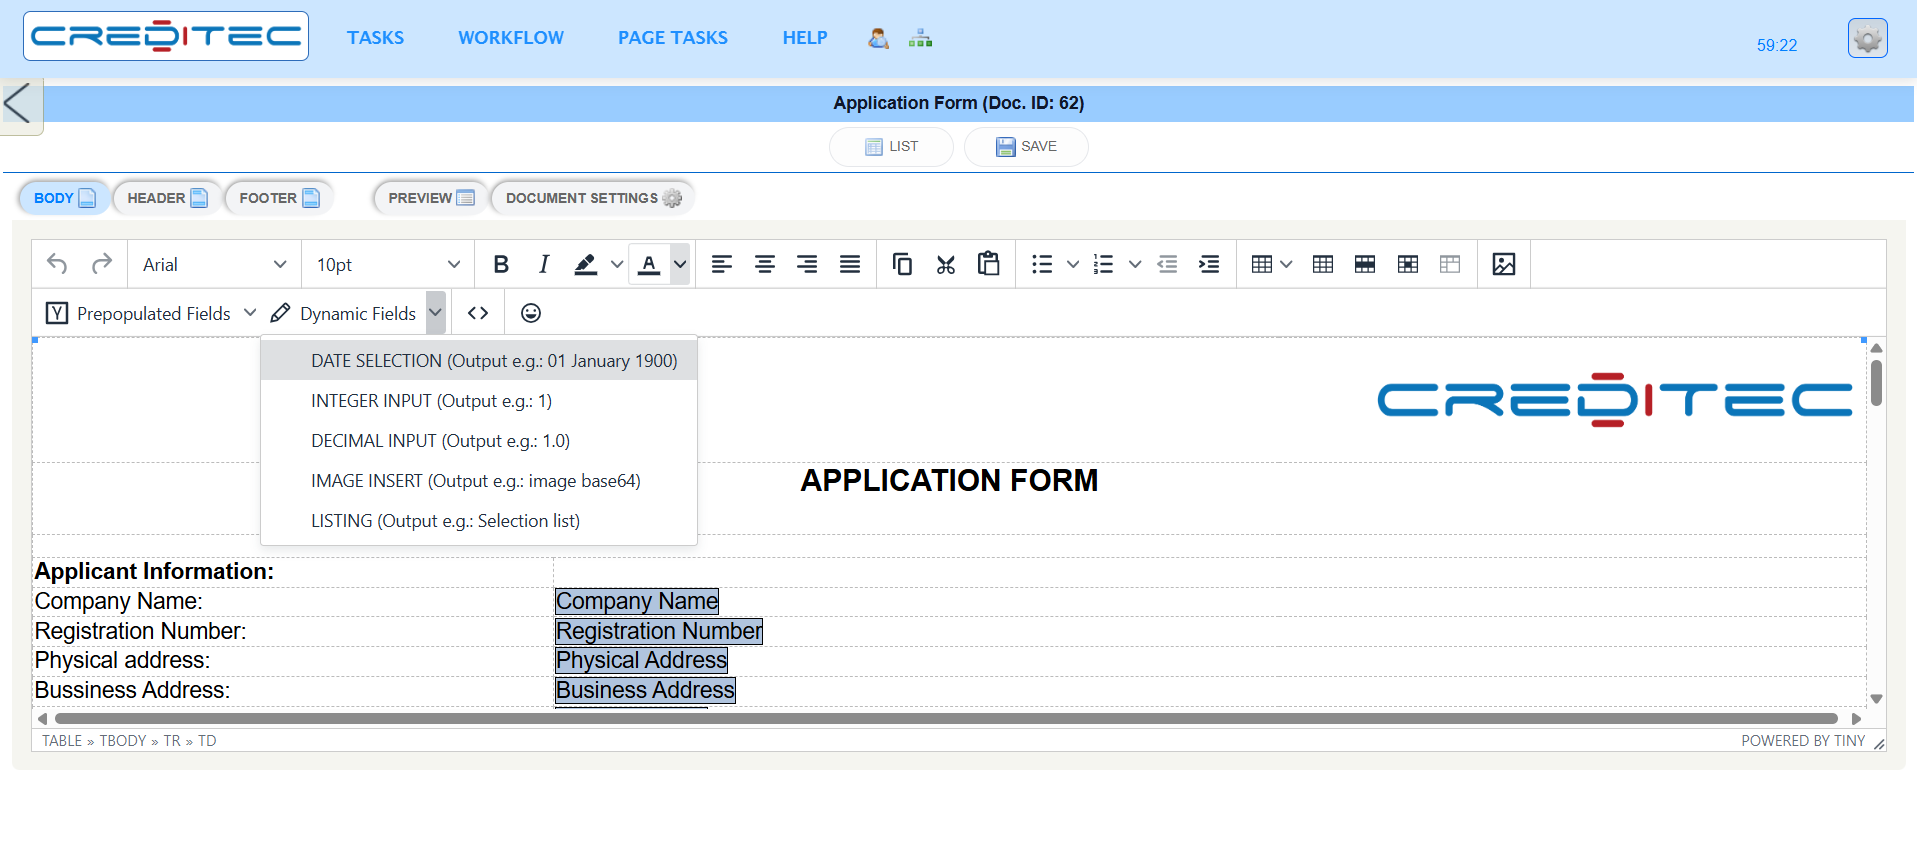Image resolution: width=1917 pixels, height=867 pixels.
Task: Open the WORKFLOW menu
Action: click(x=511, y=38)
